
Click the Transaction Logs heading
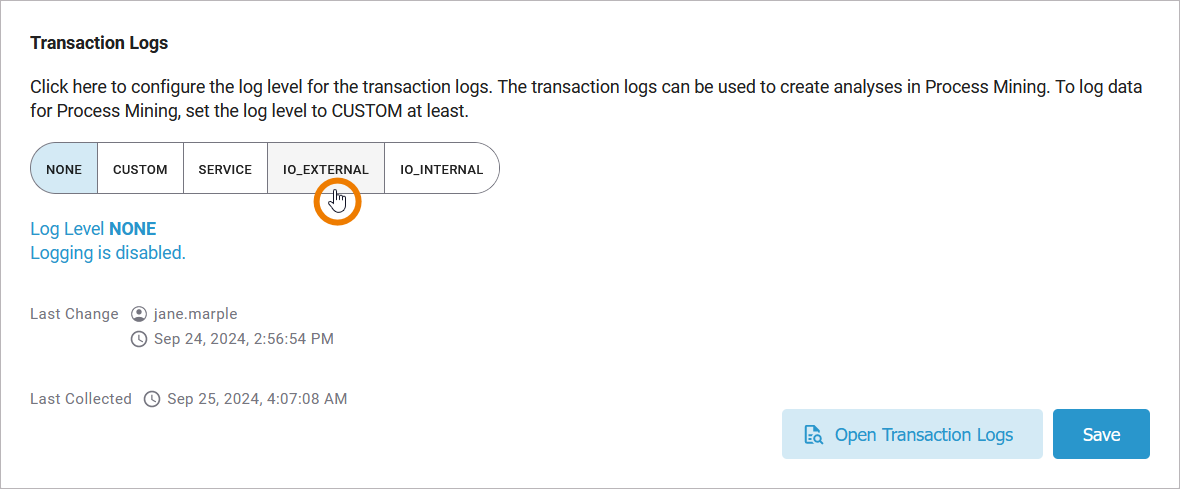99,43
